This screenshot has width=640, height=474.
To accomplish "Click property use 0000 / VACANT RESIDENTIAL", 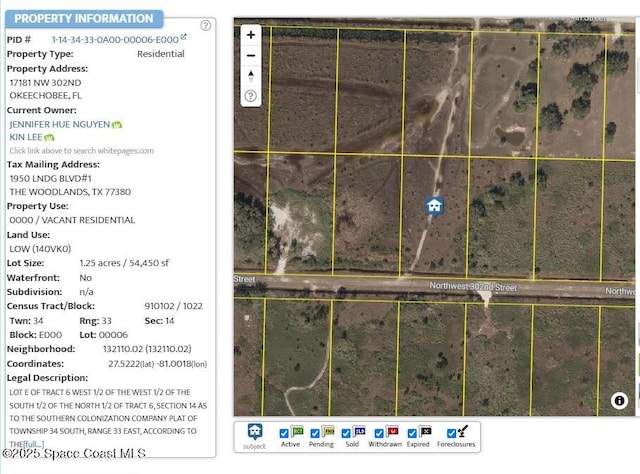I will 72,220.
